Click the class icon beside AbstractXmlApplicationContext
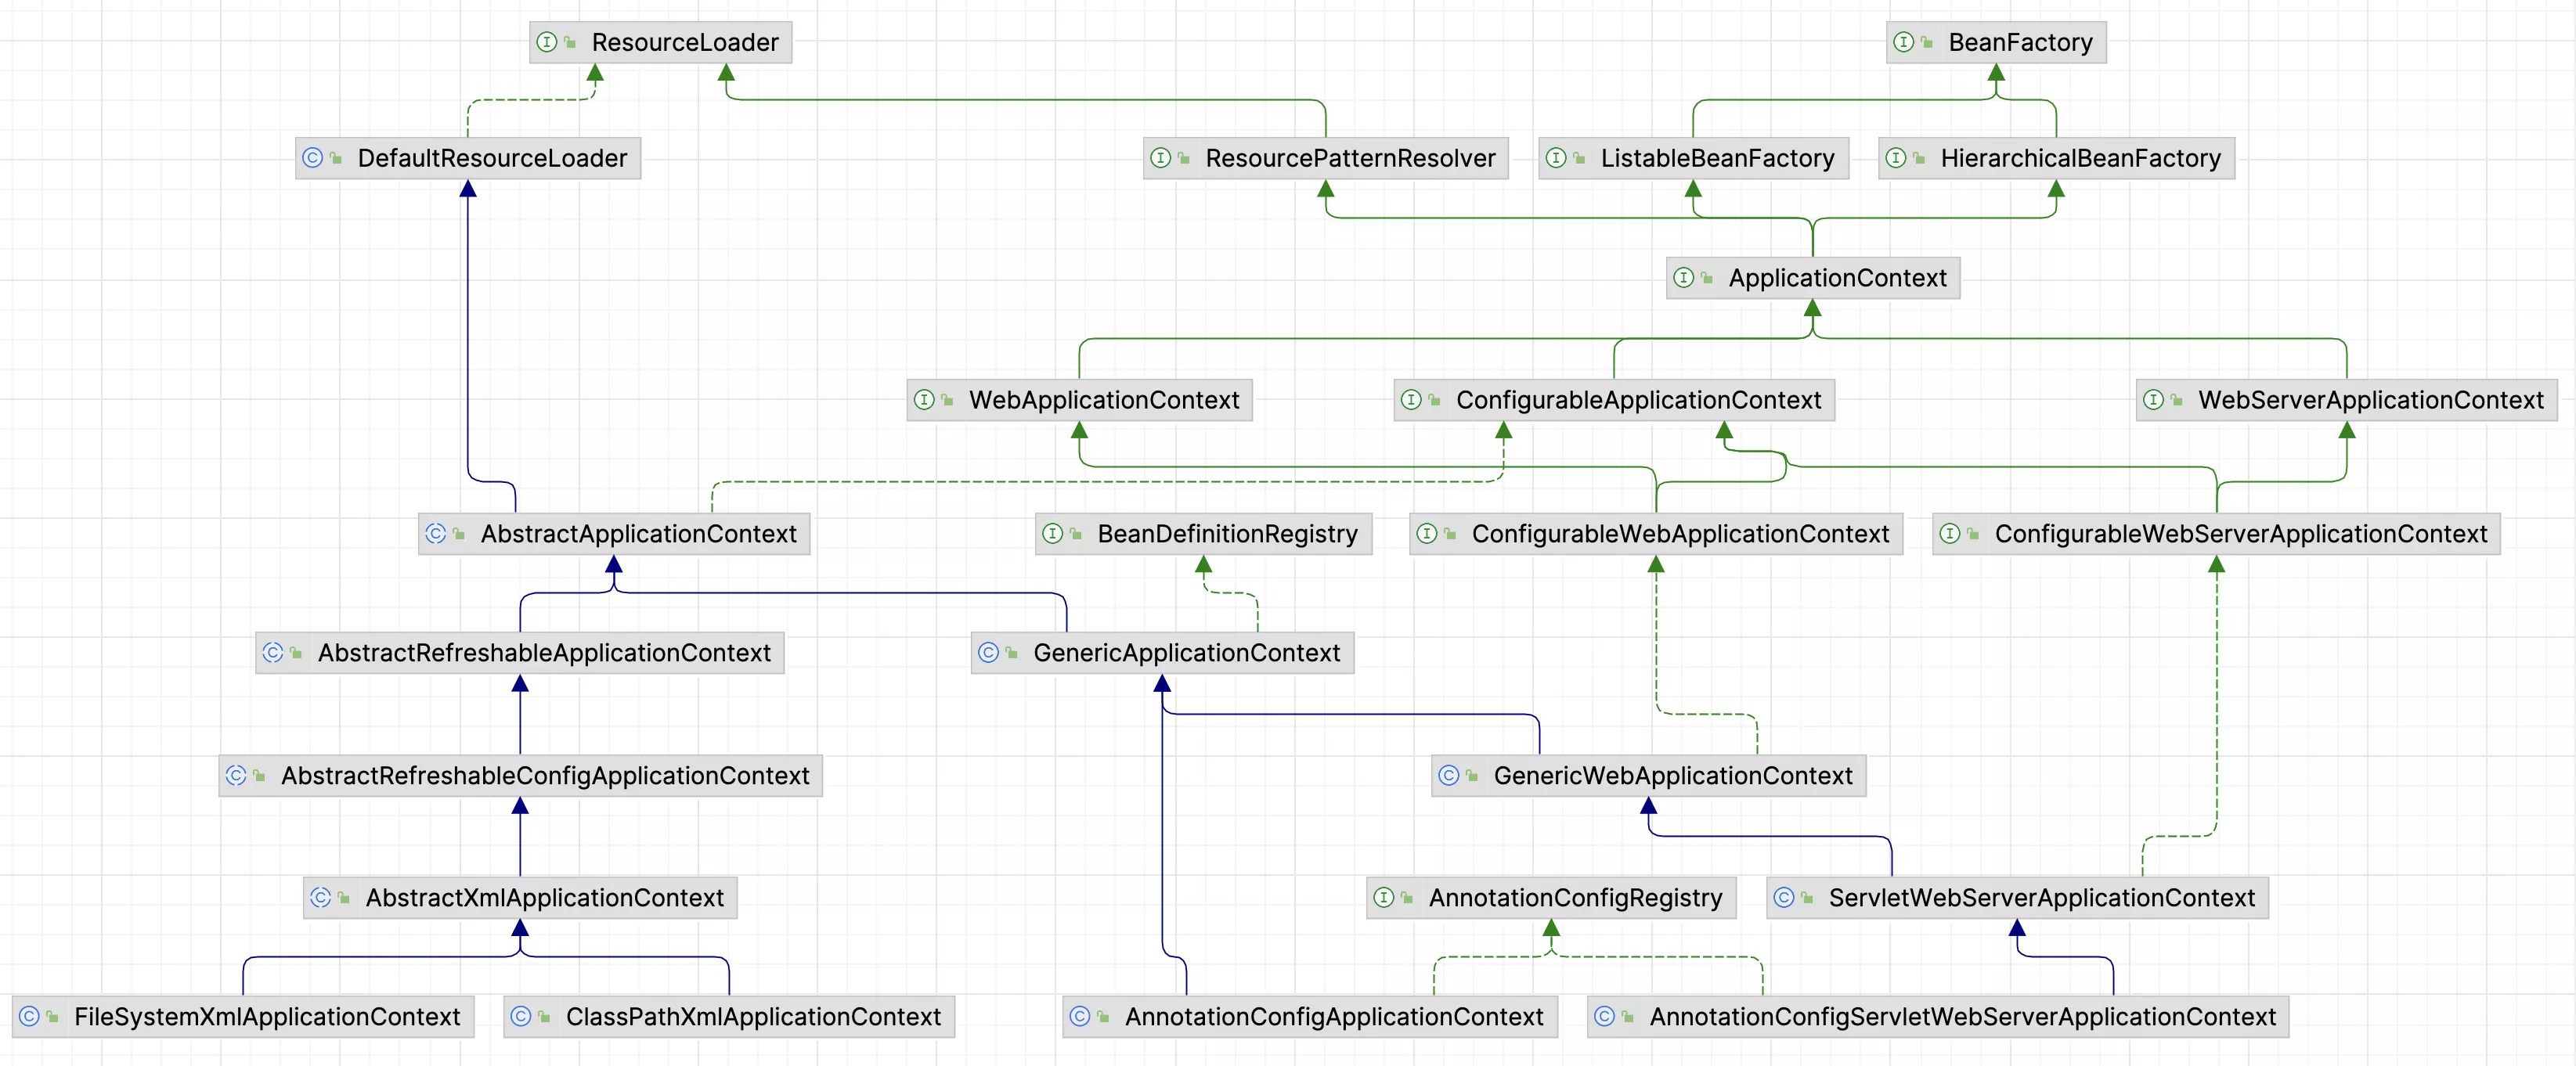The height and width of the screenshot is (1066, 2576). 321,898
